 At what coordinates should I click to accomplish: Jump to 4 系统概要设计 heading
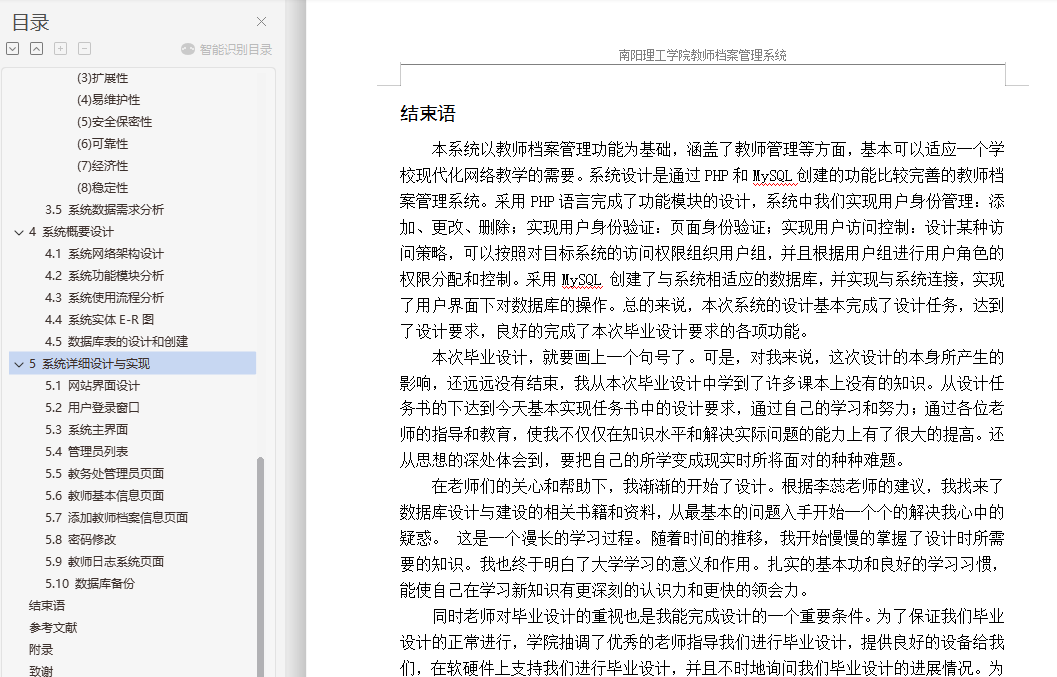(71, 232)
